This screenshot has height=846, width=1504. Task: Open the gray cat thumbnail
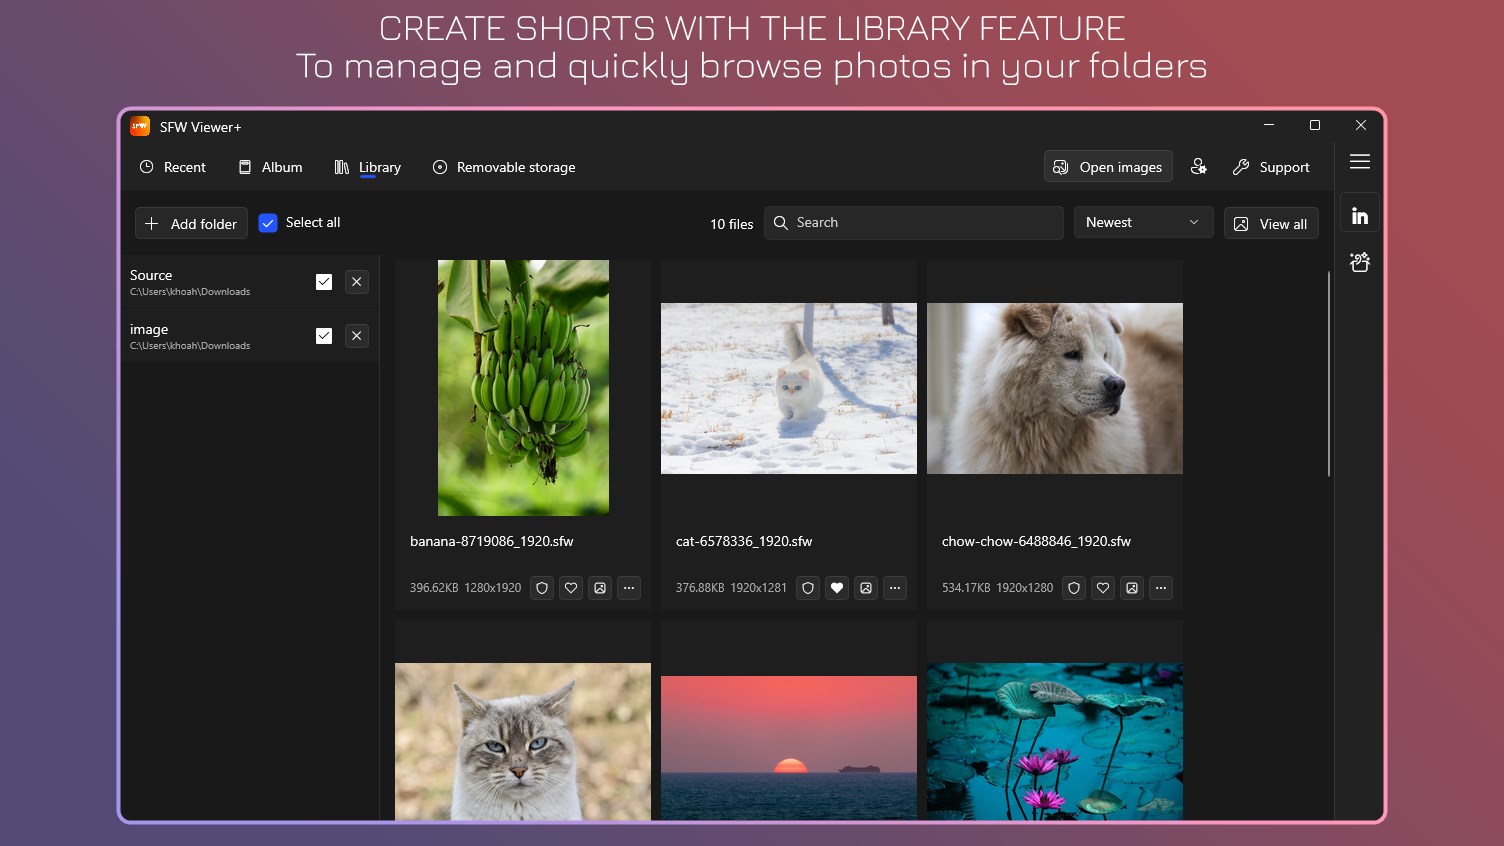(x=523, y=741)
